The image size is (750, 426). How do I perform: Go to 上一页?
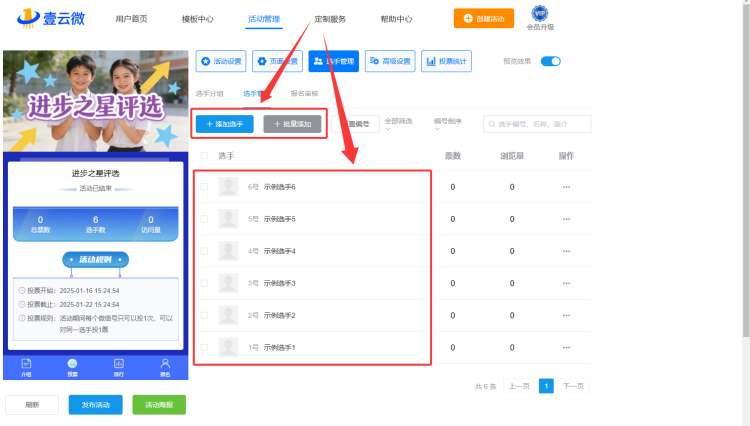519,386
